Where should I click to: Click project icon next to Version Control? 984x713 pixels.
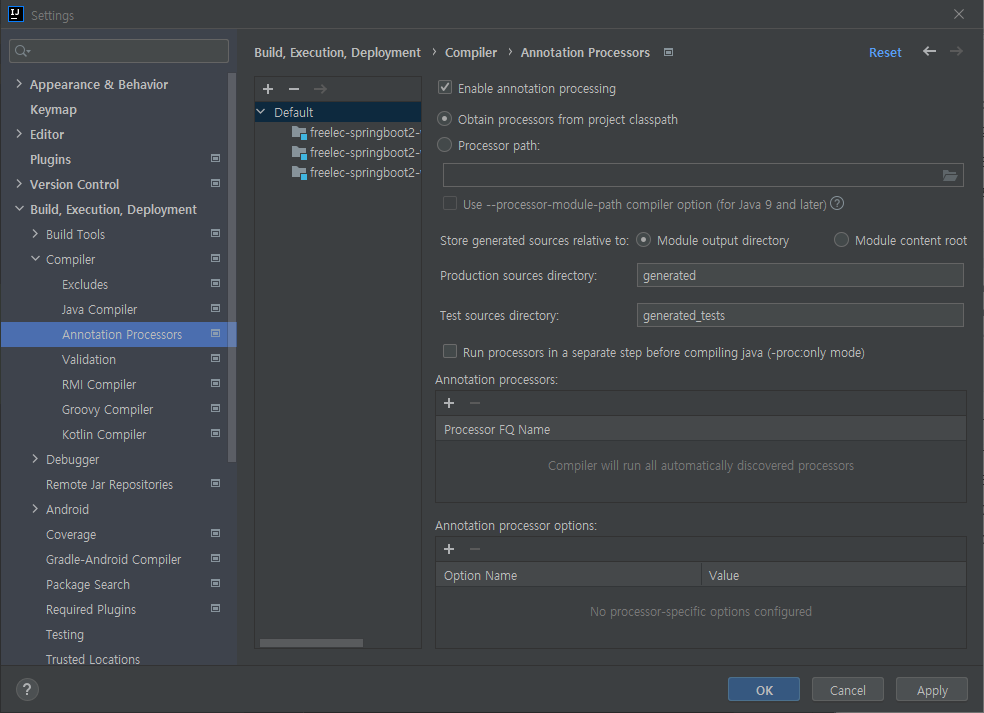(x=215, y=183)
